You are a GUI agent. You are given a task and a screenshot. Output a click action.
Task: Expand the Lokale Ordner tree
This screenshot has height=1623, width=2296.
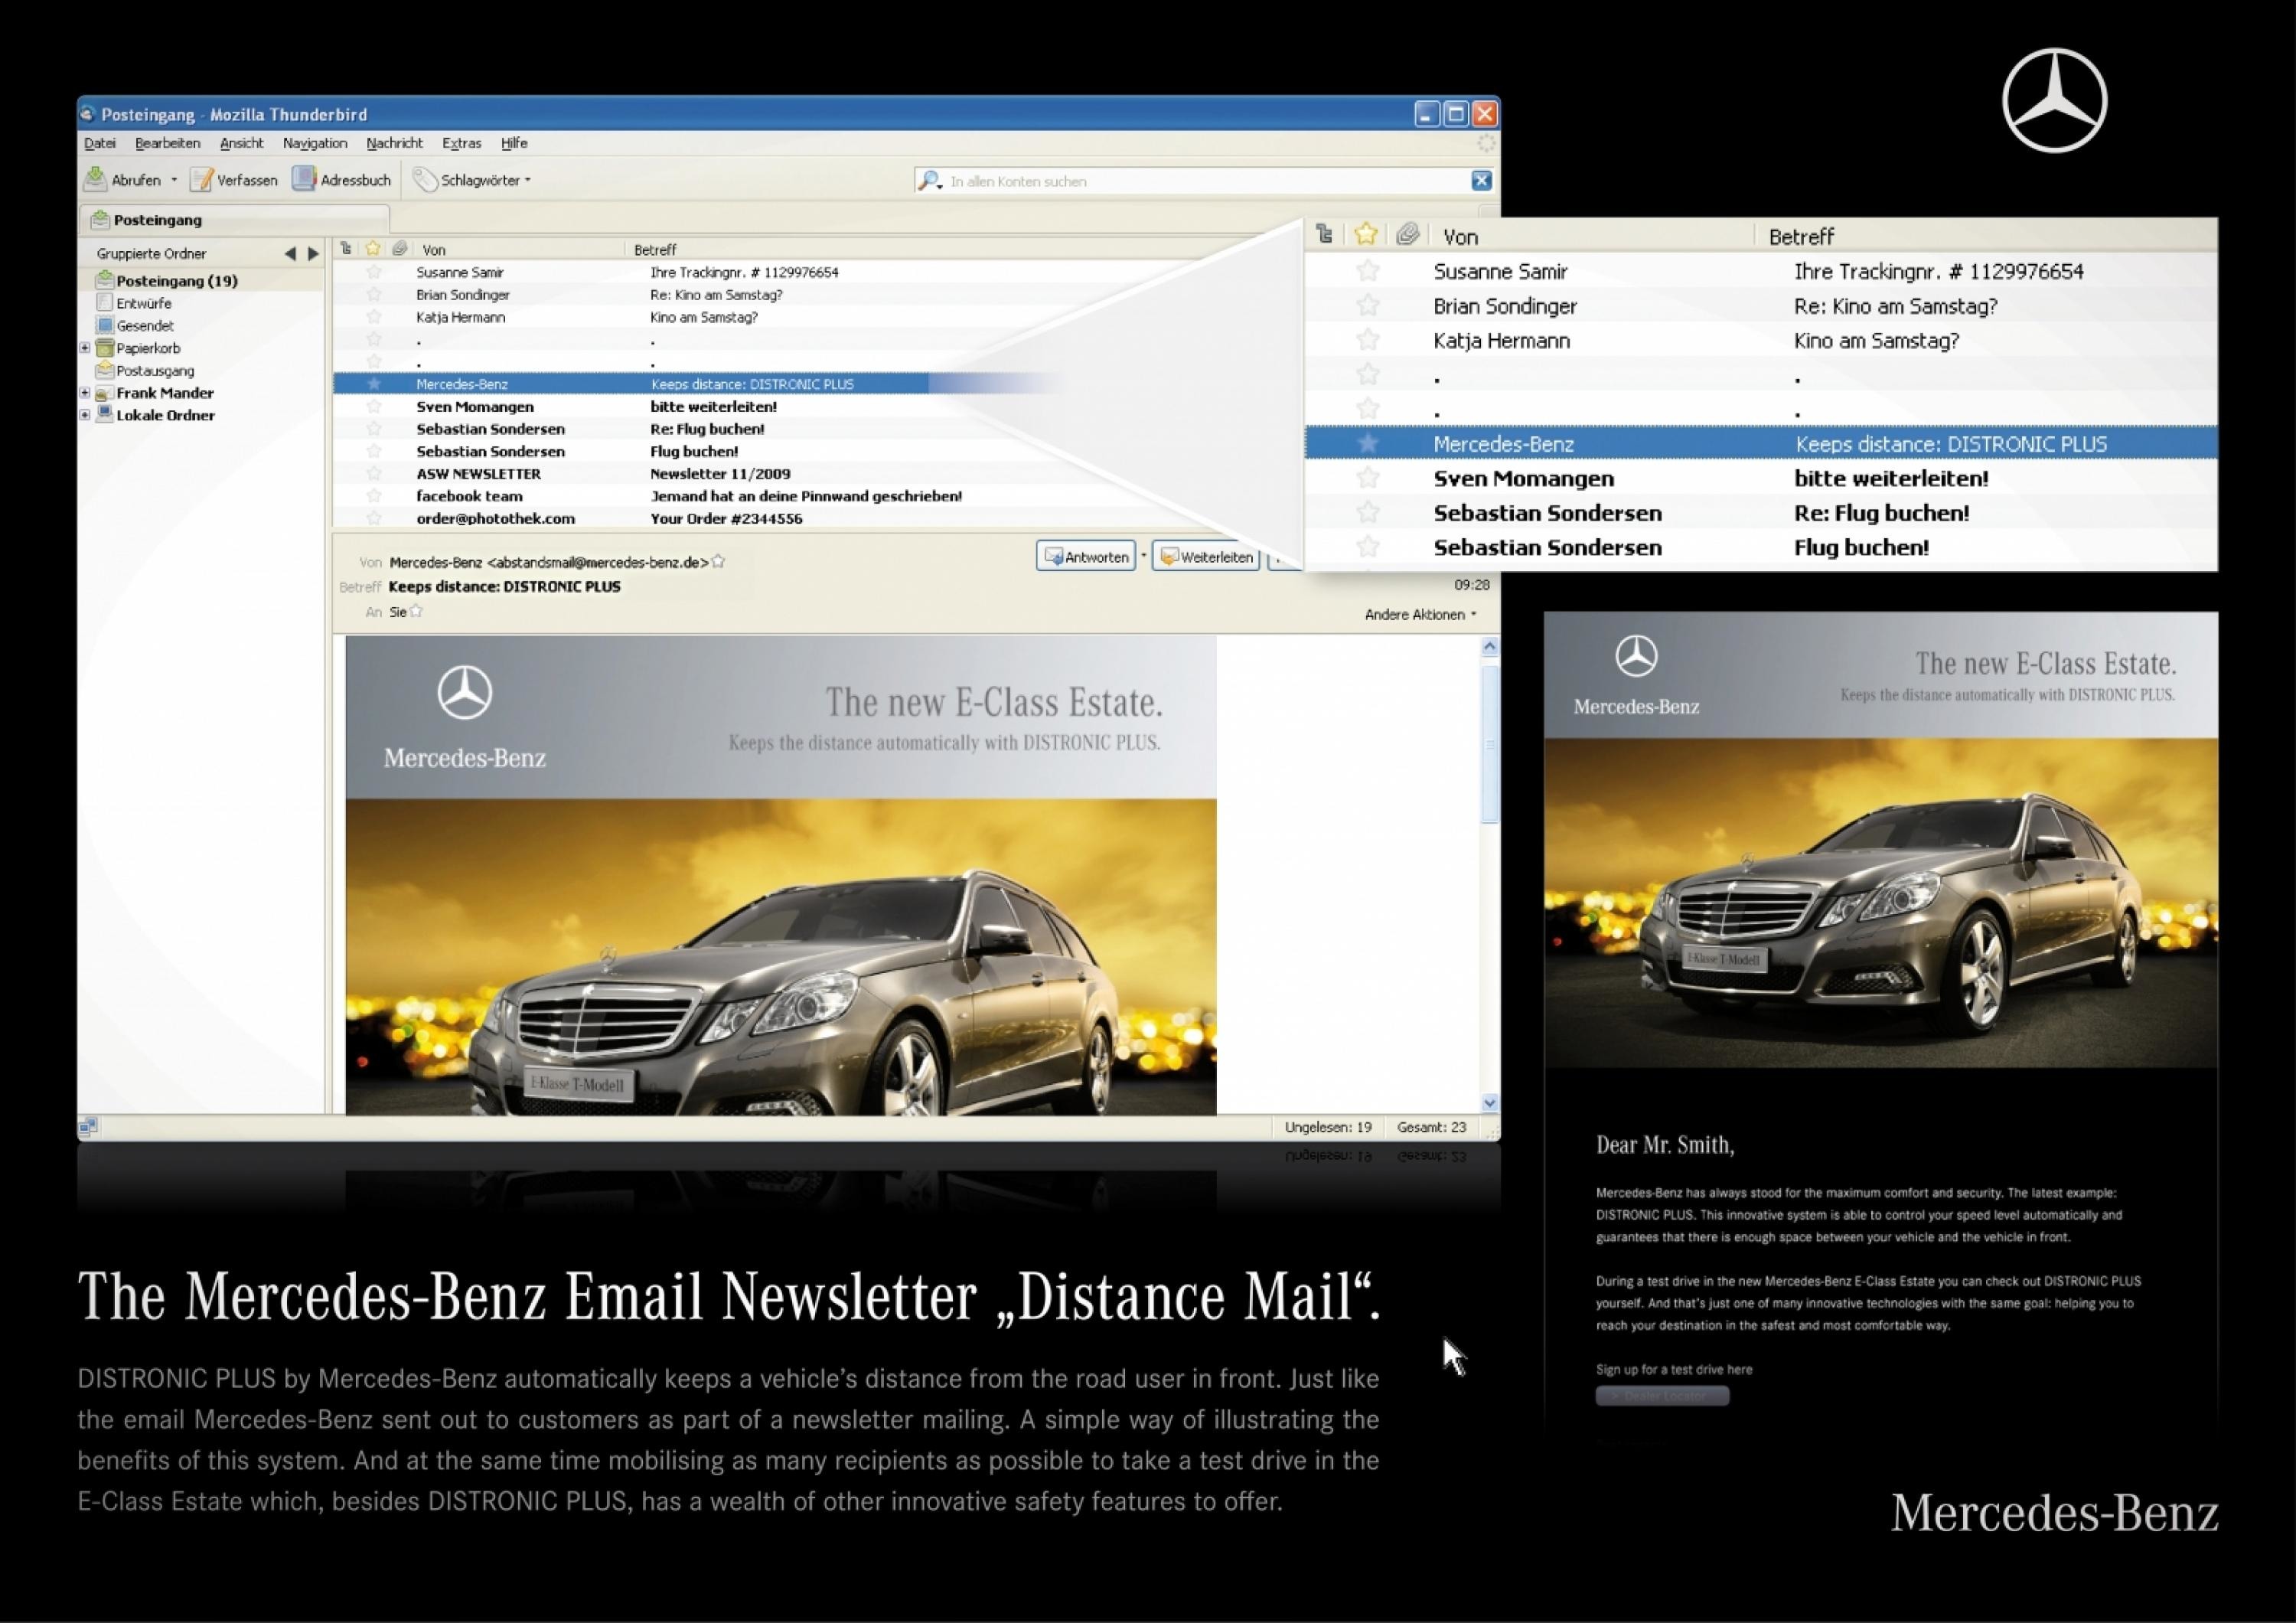pyautogui.click(x=85, y=415)
